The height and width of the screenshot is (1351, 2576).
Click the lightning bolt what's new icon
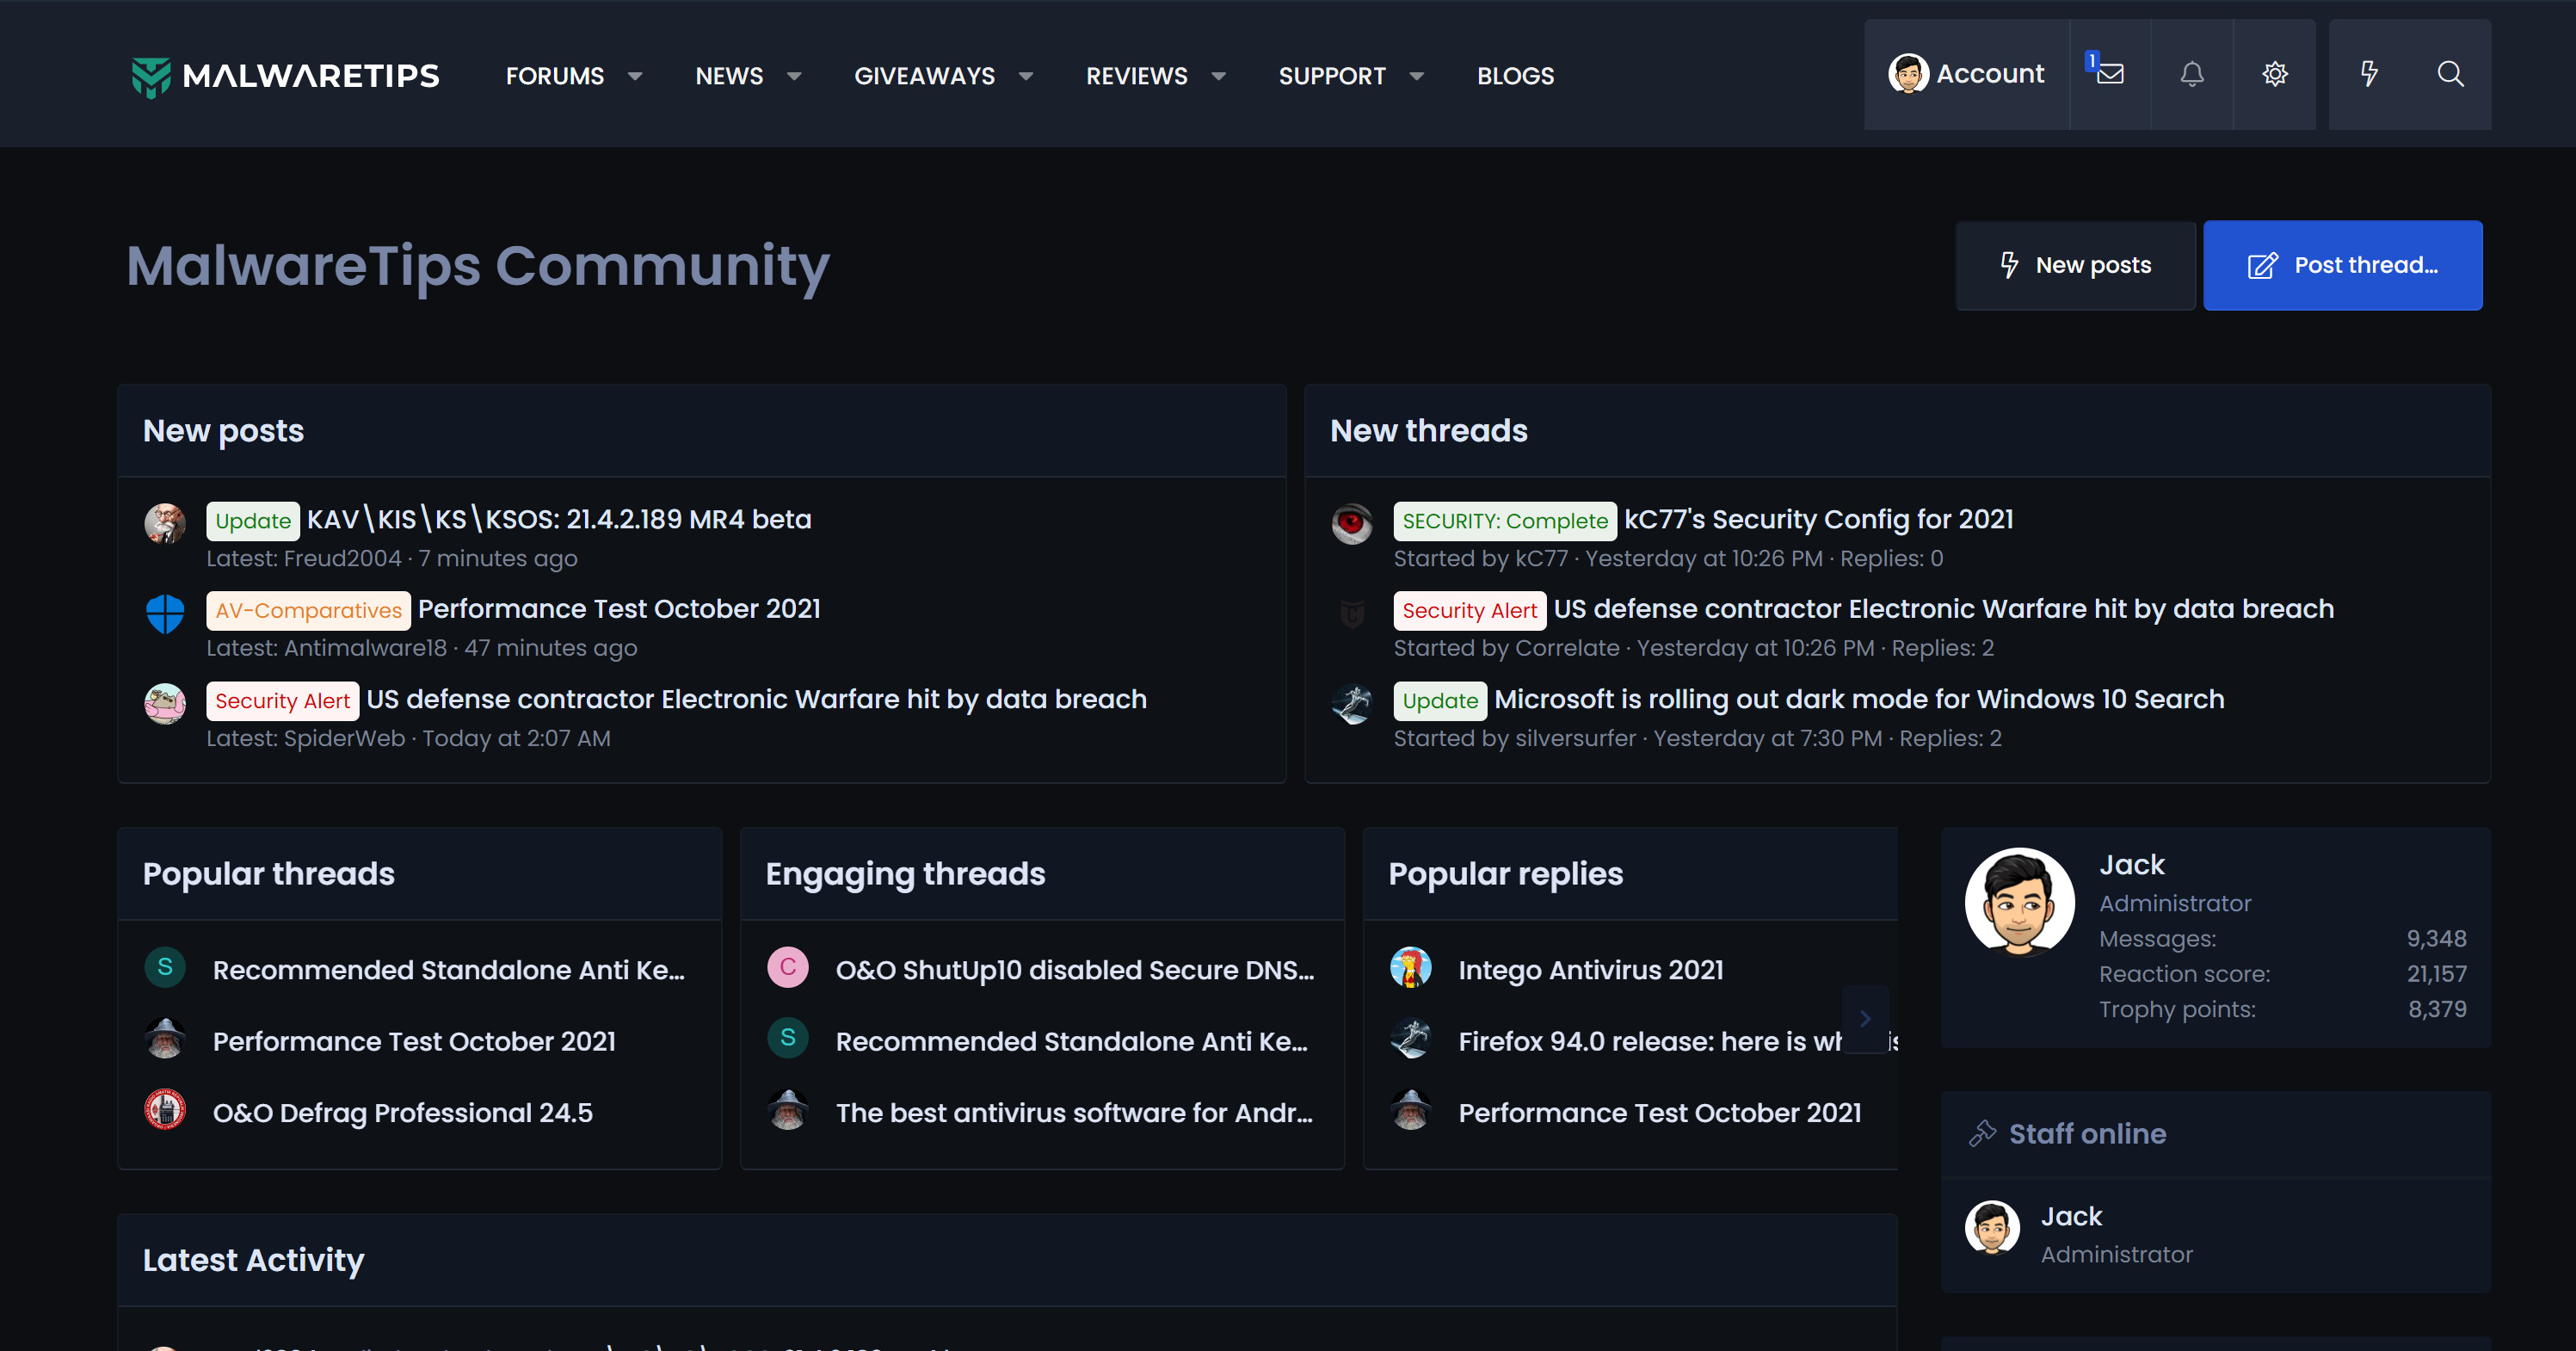pyautogui.click(x=2369, y=74)
